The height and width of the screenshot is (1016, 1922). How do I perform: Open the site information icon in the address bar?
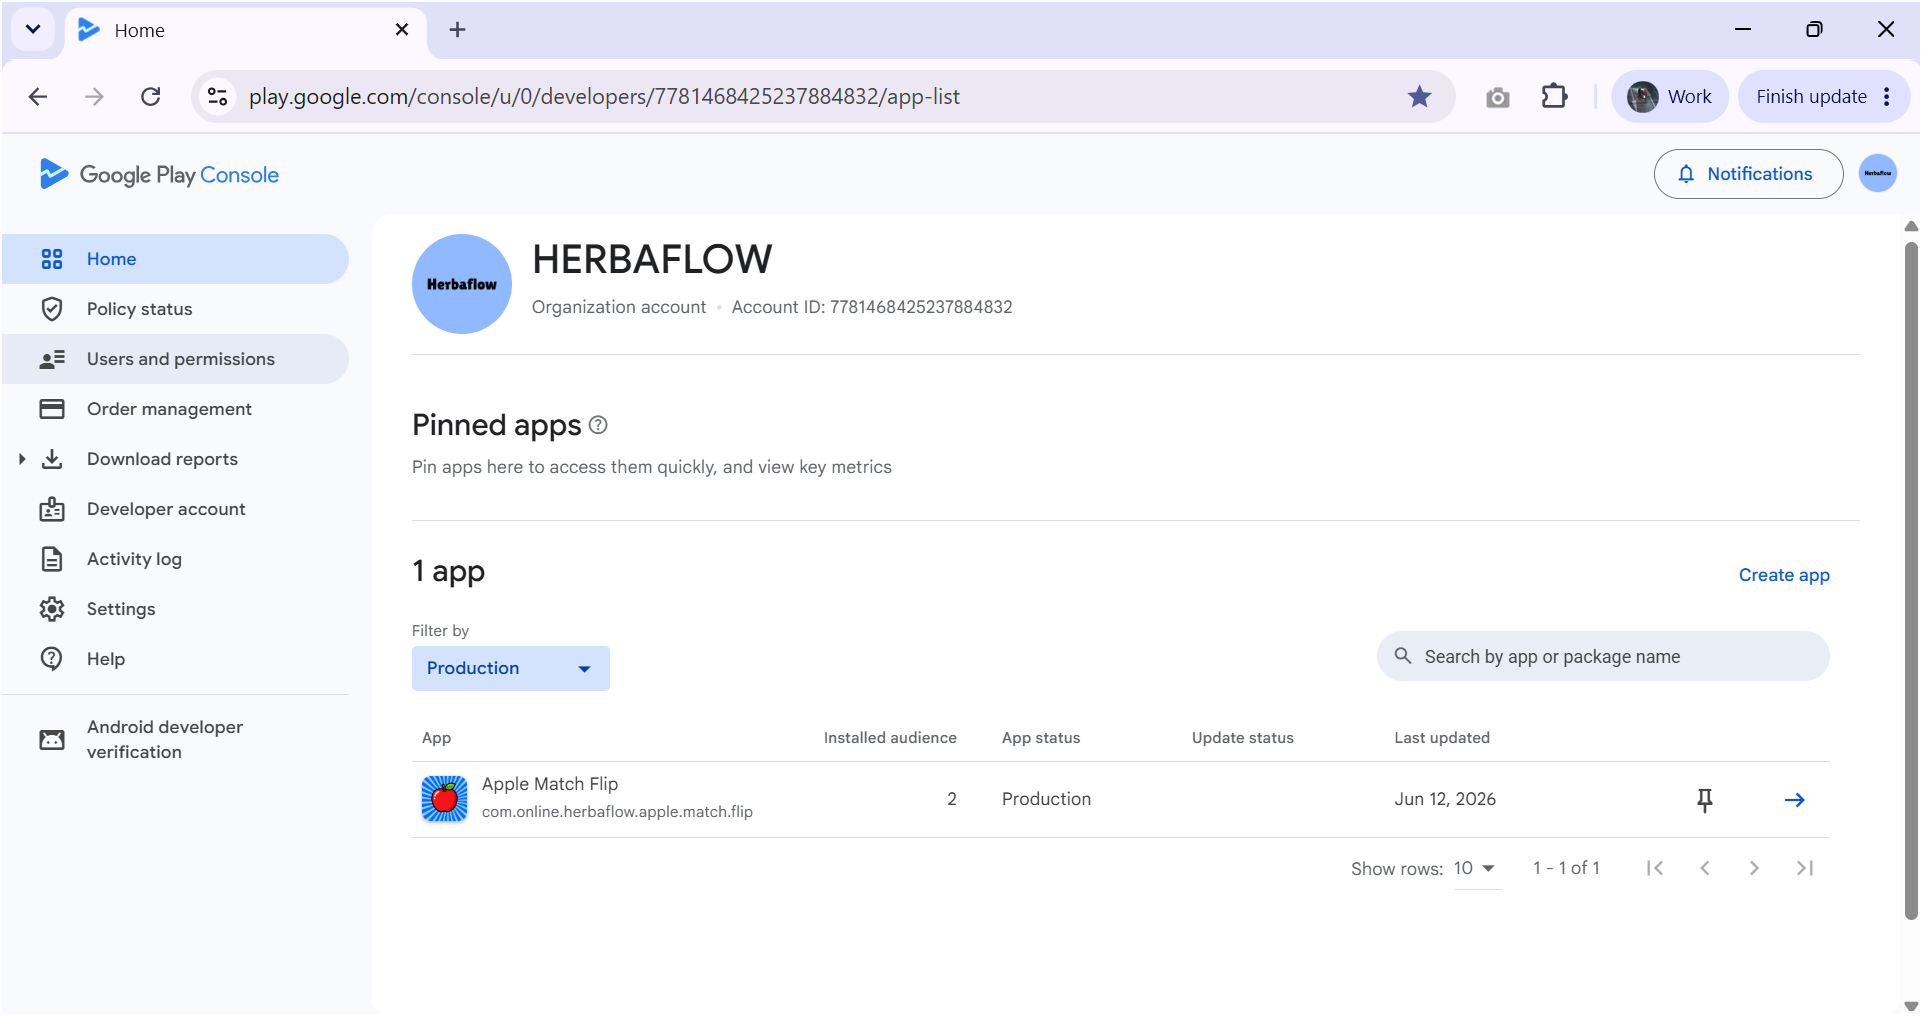click(218, 97)
